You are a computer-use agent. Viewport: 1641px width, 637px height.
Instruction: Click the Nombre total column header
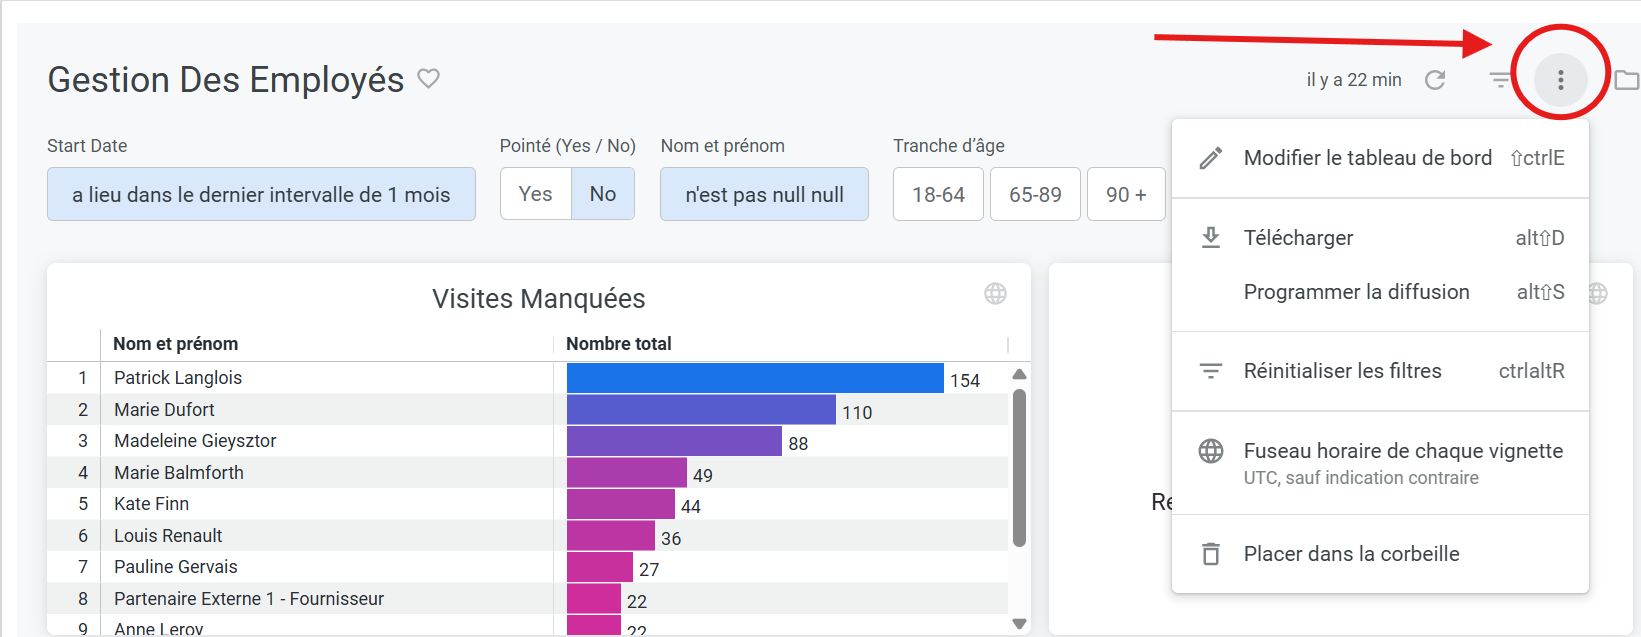pos(619,344)
